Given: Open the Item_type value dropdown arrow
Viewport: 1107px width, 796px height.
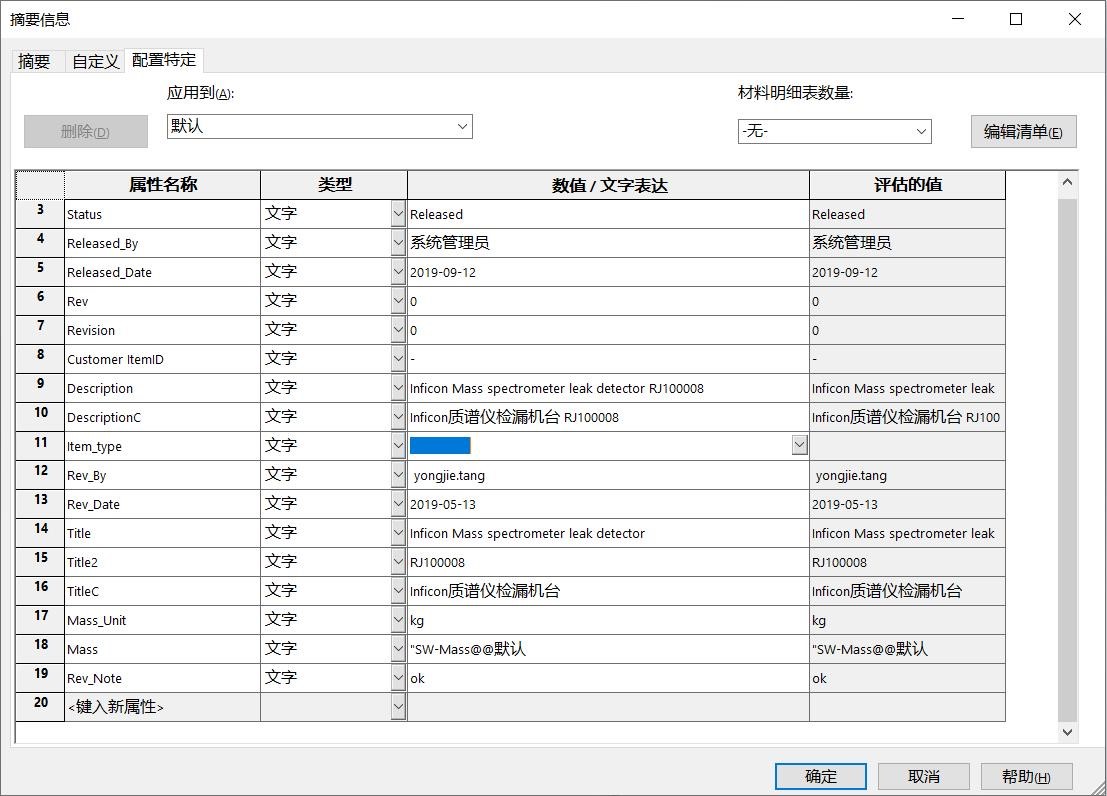Looking at the screenshot, I should 799,445.
